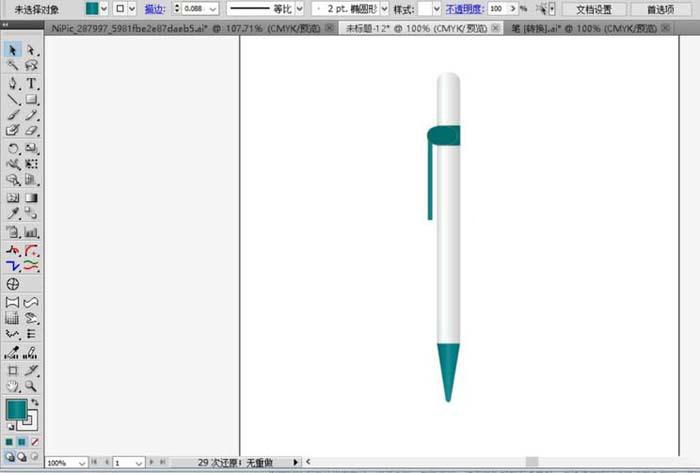
Task: Select the Slice tool
Action: tap(31, 370)
